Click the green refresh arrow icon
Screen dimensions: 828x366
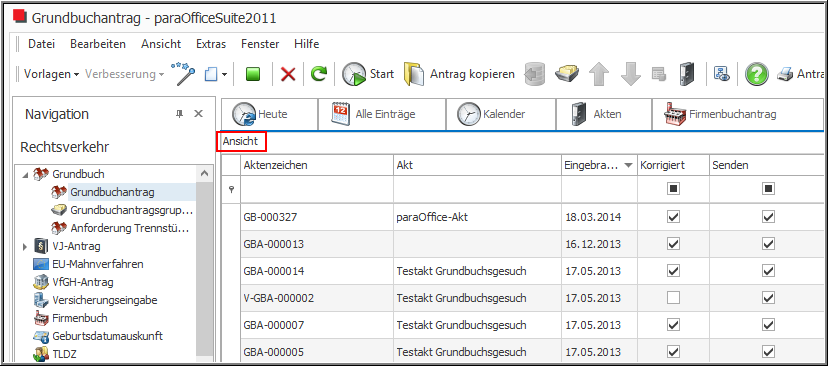click(x=318, y=74)
